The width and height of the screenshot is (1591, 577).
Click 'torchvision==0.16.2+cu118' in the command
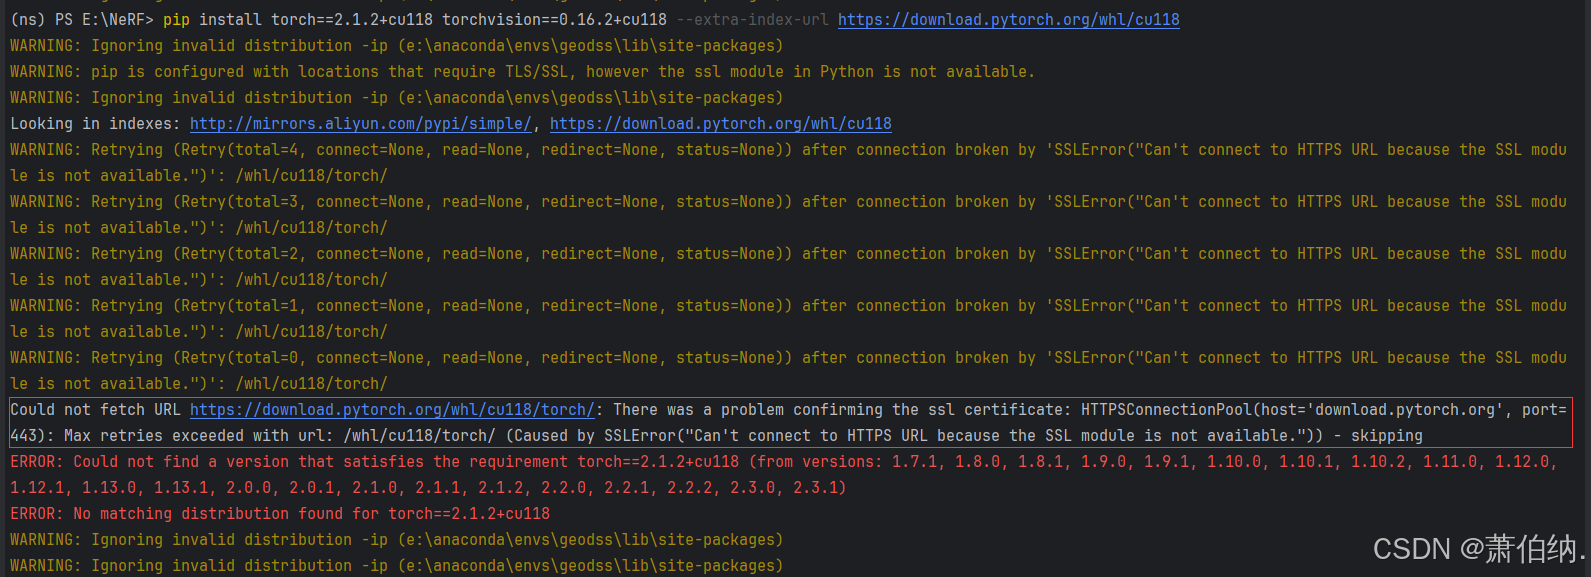click(554, 20)
